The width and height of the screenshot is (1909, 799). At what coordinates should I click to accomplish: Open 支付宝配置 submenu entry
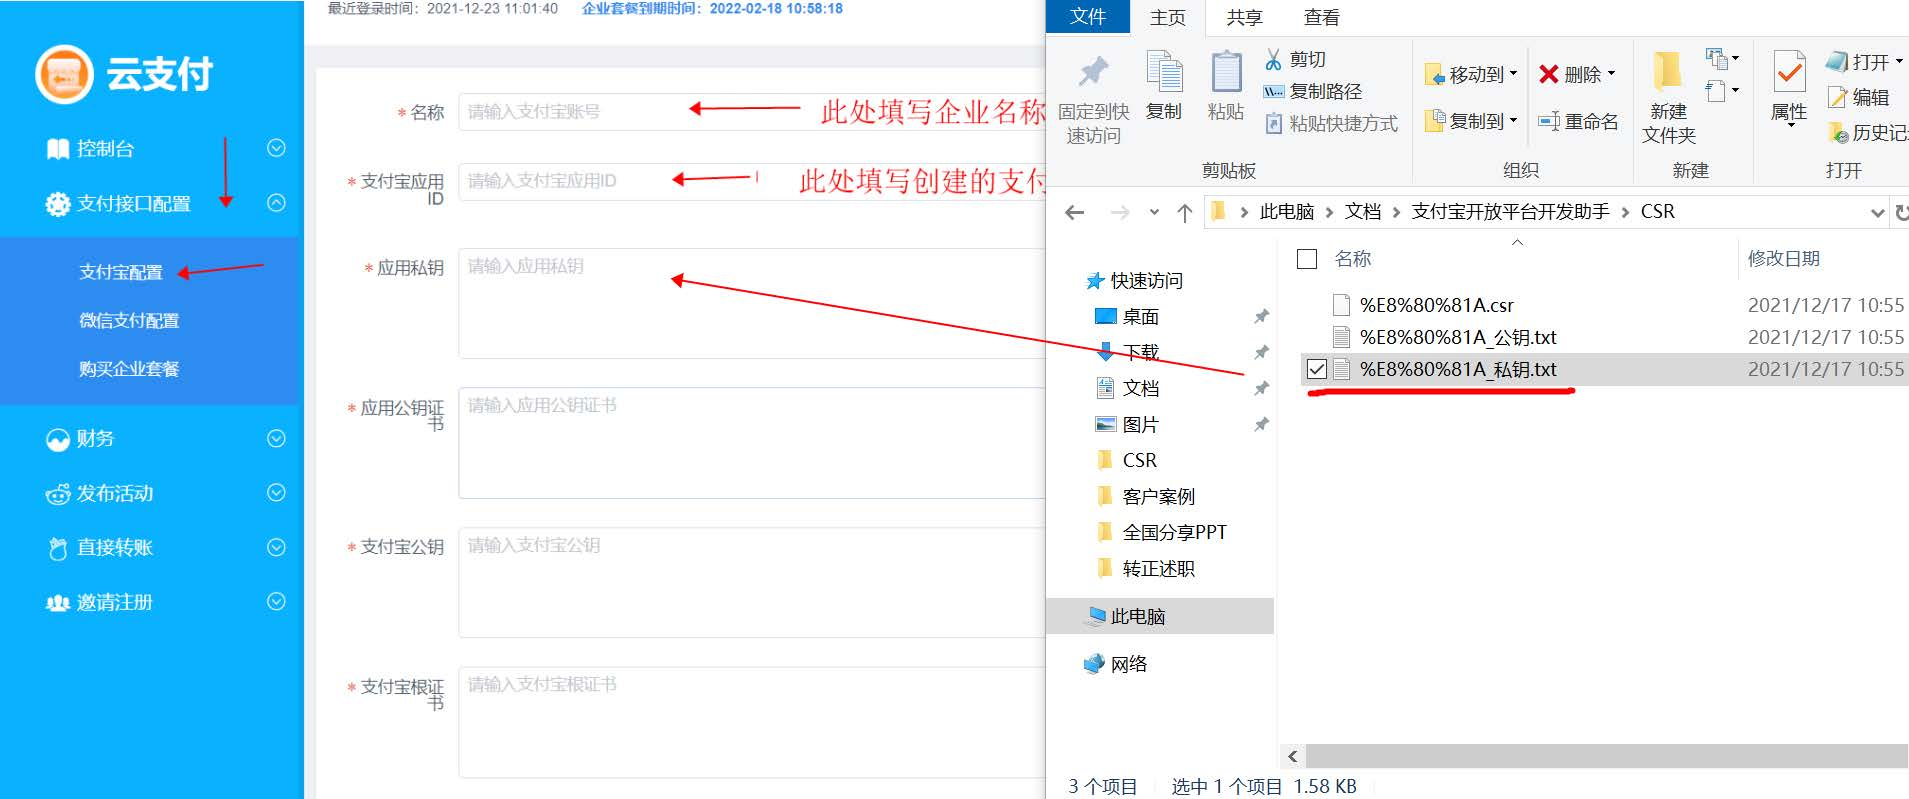point(121,272)
